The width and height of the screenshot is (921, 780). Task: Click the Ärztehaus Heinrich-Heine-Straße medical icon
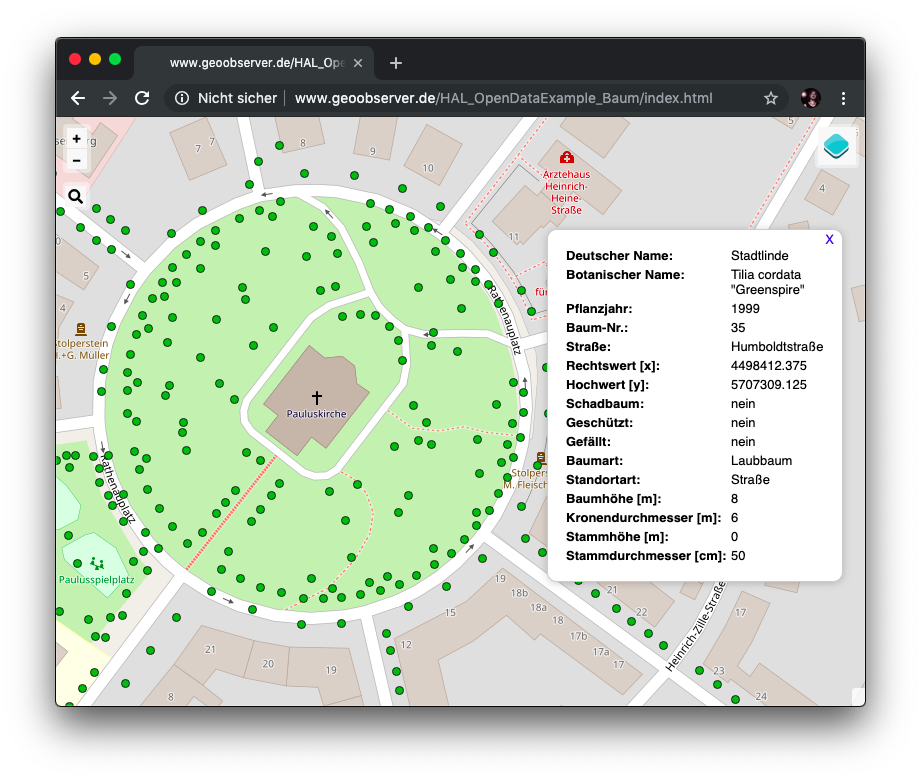(566, 158)
